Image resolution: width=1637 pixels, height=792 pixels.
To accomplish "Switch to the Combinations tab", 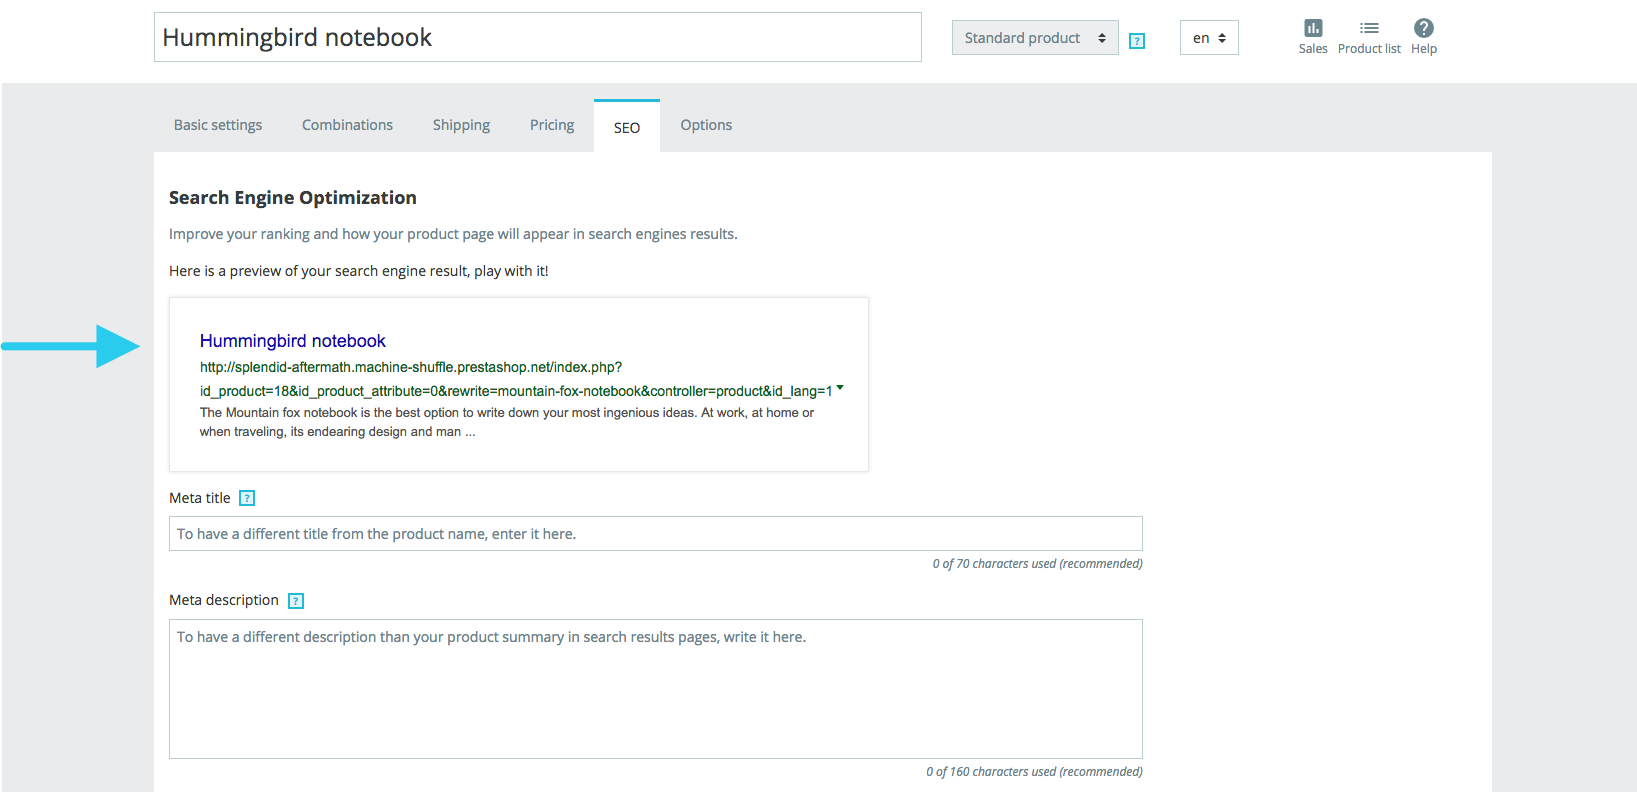I will point(347,125).
